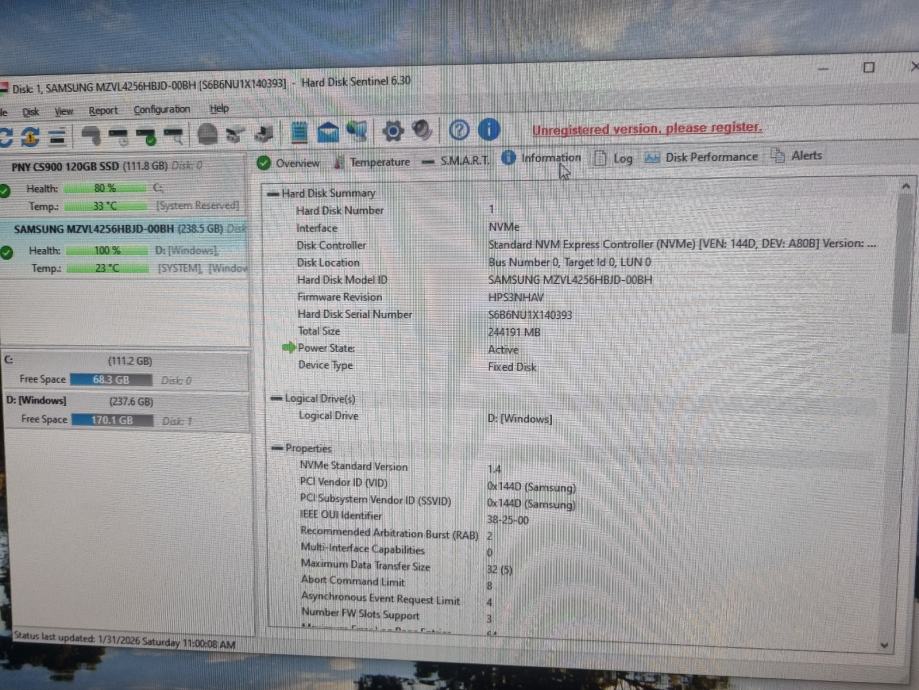
Task: Open the Disk Performance tab
Action: tap(701, 157)
